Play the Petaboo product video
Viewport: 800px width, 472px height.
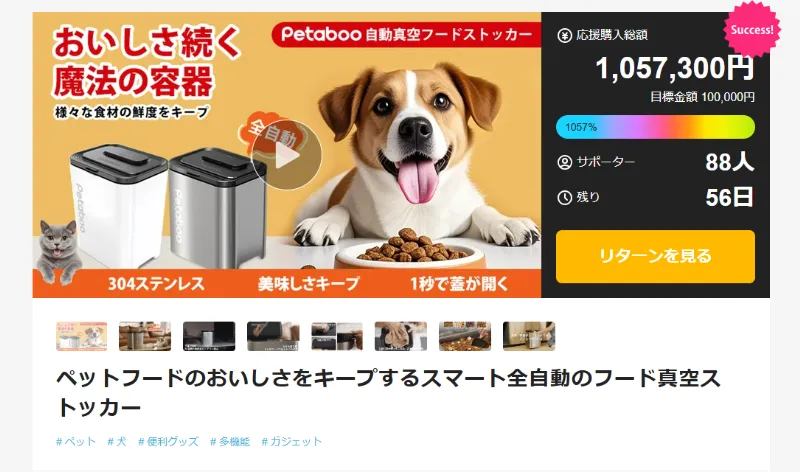(286, 155)
